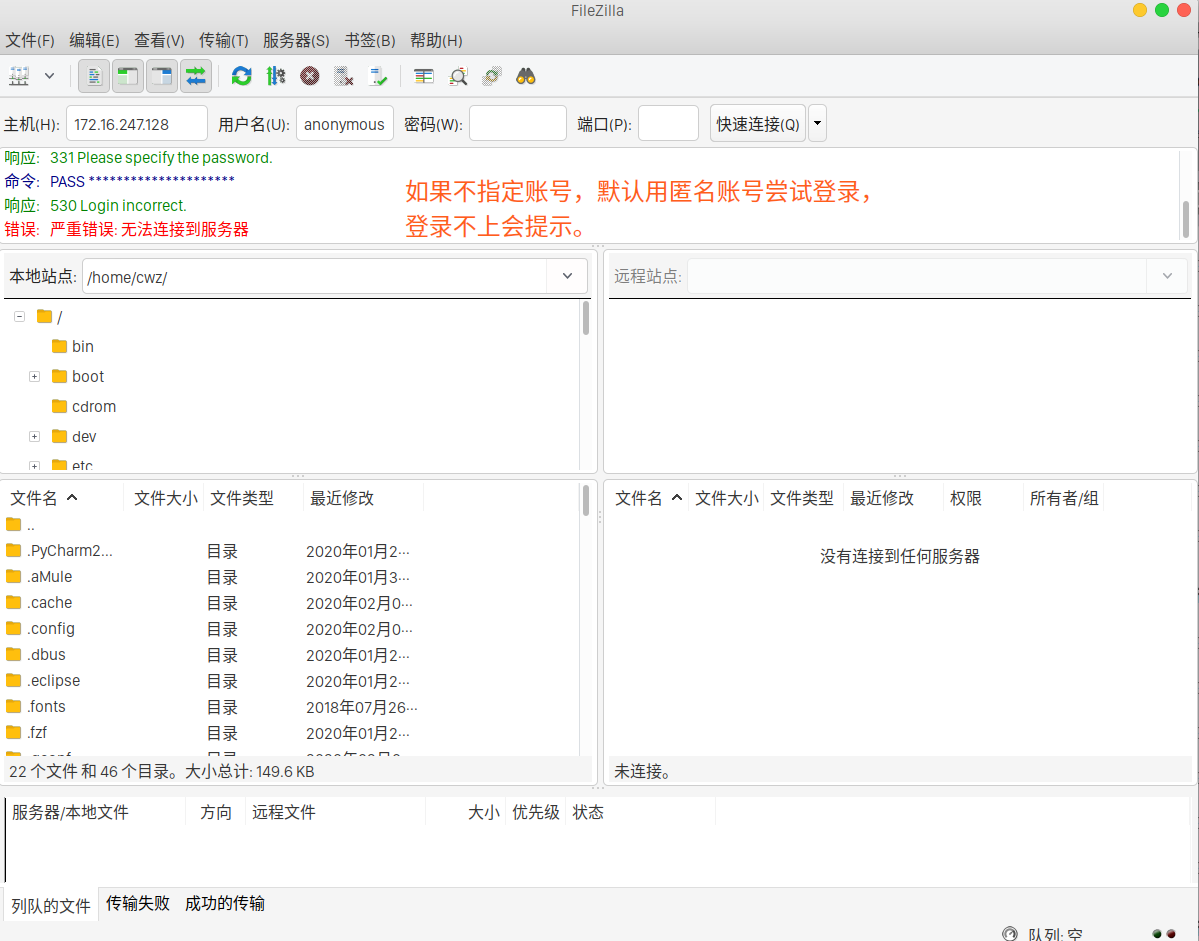Screen dimensions: 1199x941
Task: Go to parent directory .. entry
Action: pyautogui.click(x=291, y=525)
